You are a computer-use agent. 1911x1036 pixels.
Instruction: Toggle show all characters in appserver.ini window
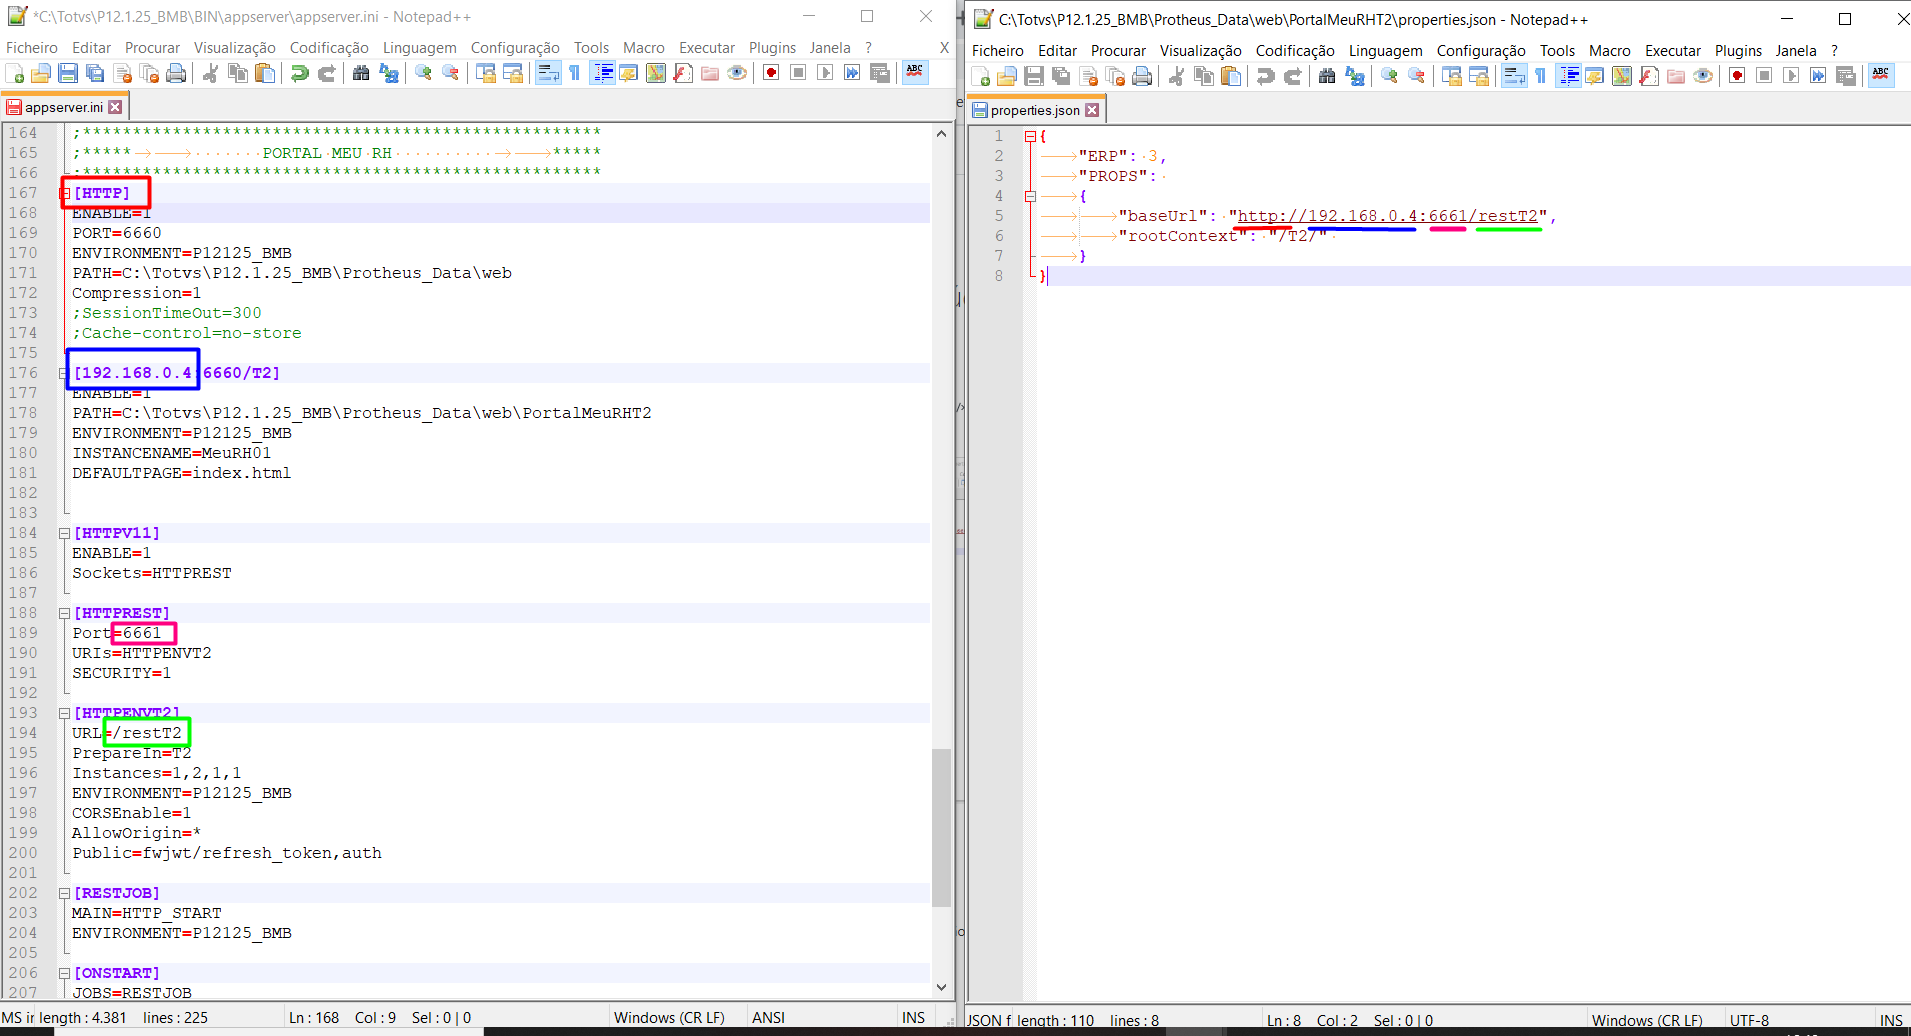(x=575, y=73)
